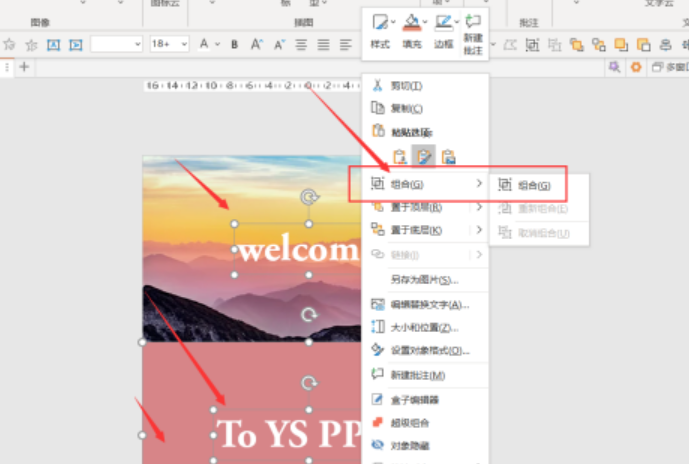Screen dimensions: 689x464
Task: Choose 组合(G) in the group submenu
Action: pyautogui.click(x=539, y=185)
